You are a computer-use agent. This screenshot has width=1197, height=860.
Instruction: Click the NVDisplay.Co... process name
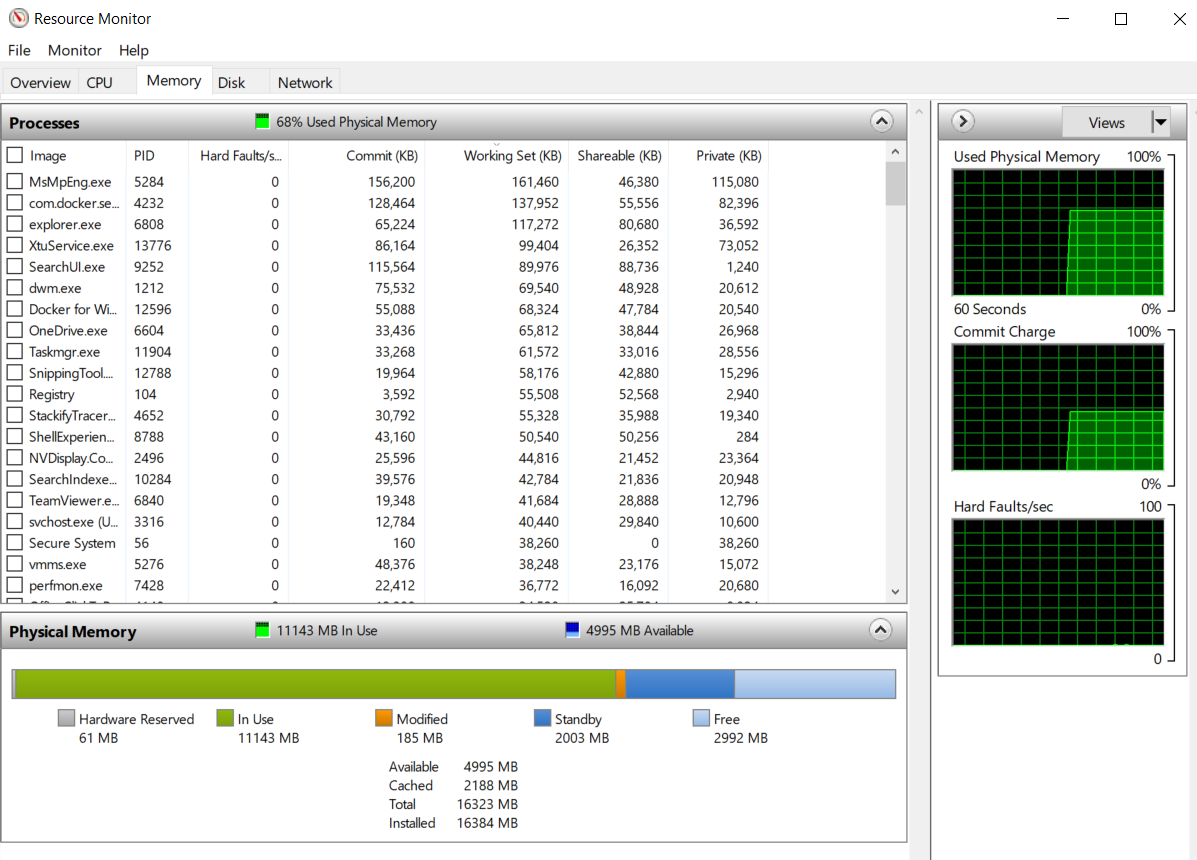tap(71, 458)
